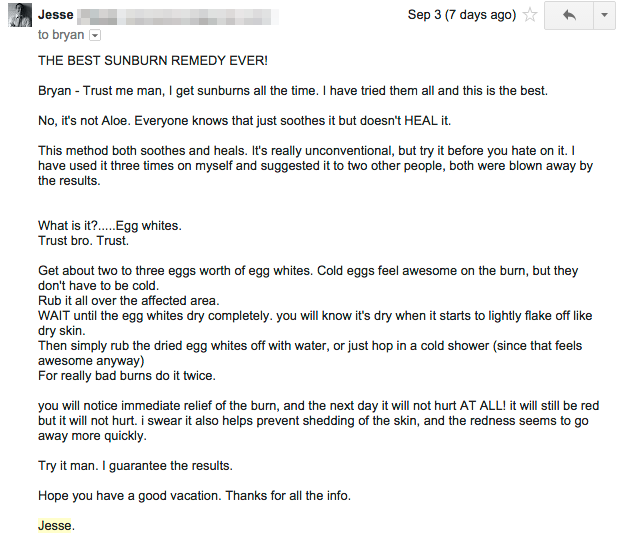The height and width of the screenshot is (546, 623).
Task: Reply to Jesse's email using arrow button
Action: tap(569, 15)
